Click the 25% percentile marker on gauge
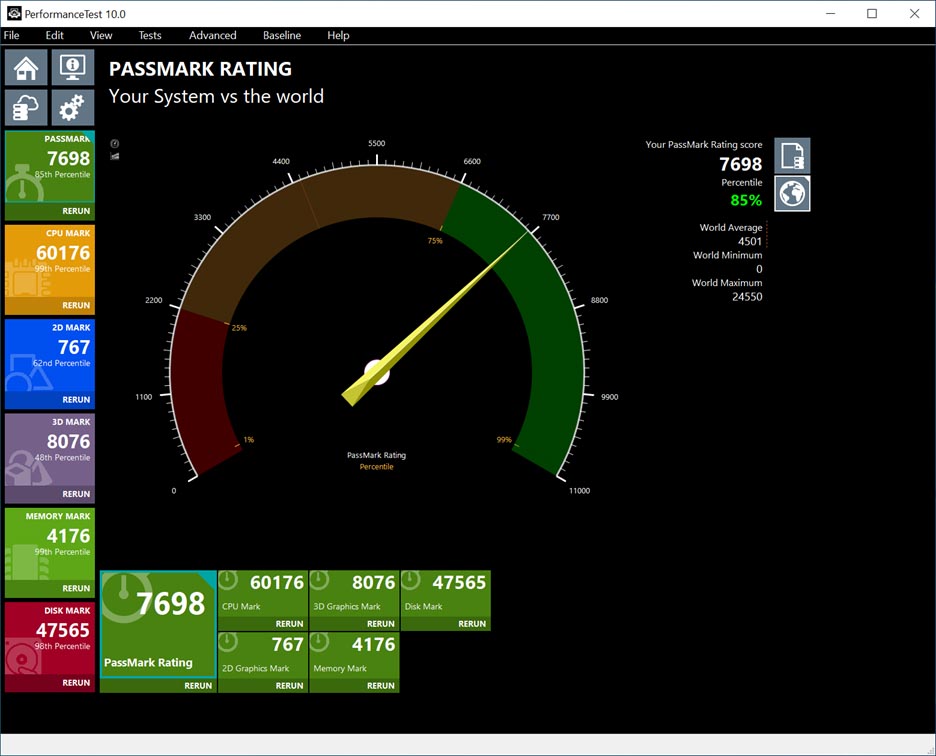This screenshot has height=756, width=936. (x=239, y=328)
